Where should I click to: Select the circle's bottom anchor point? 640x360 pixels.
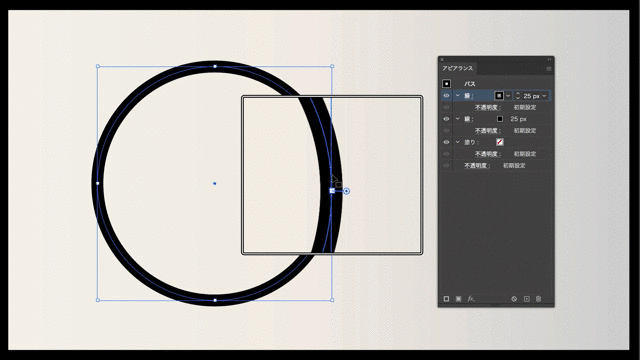tap(215, 300)
